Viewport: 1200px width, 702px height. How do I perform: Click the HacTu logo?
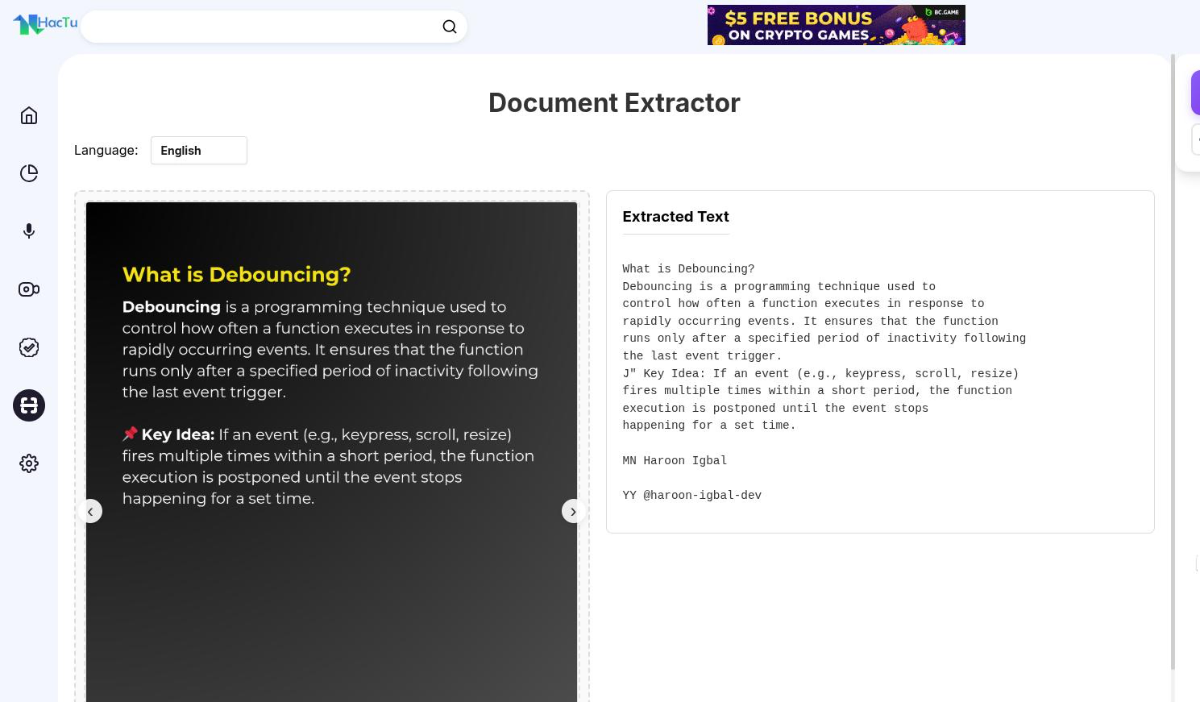point(45,24)
